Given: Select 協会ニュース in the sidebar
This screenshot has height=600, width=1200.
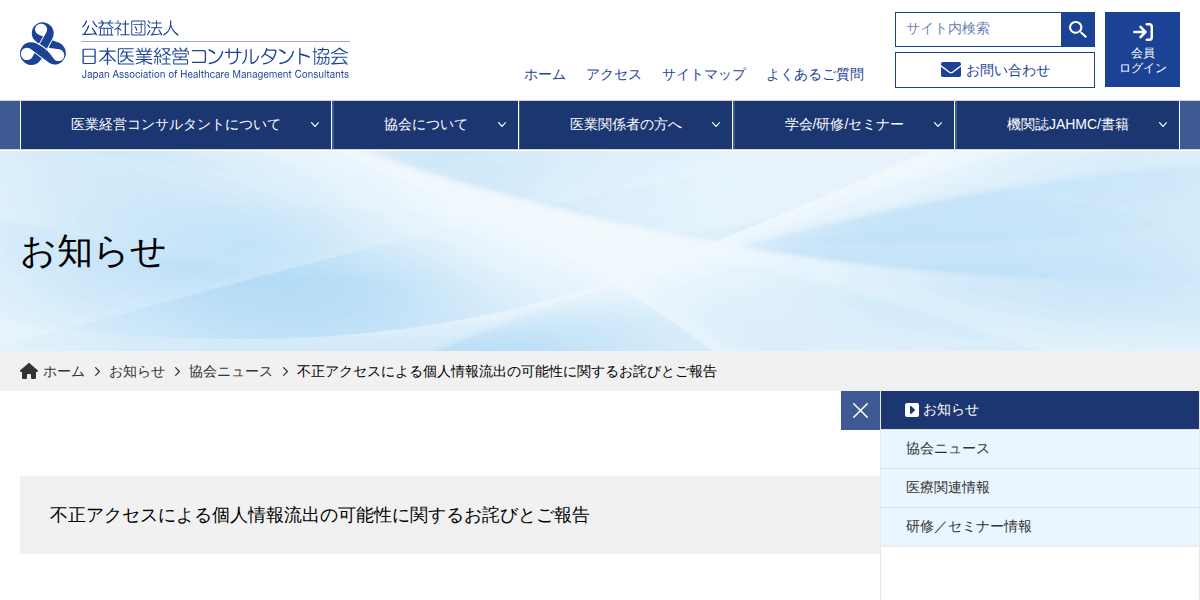Looking at the screenshot, I should pyautogui.click(x=1040, y=449).
